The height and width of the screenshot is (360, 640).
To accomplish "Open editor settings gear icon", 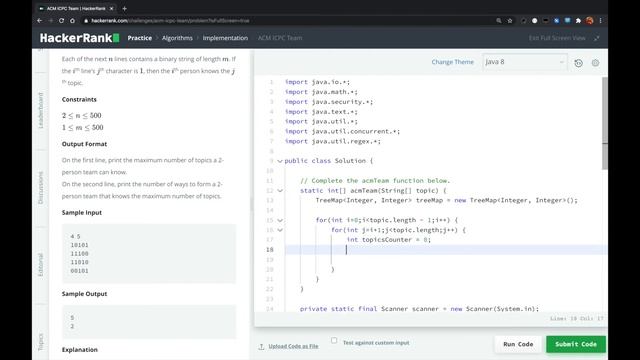I will pos(596,63).
